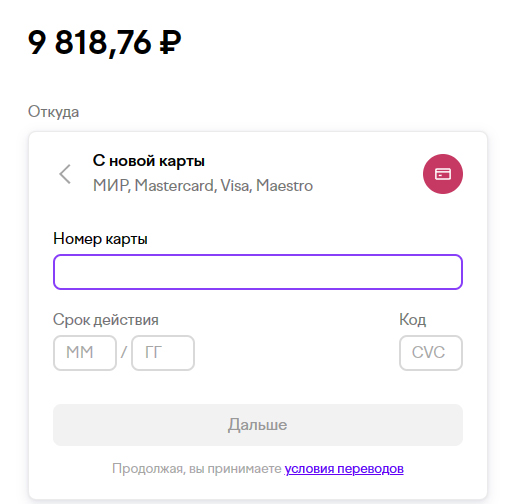Click the Откуда section label
This screenshot has height=504, width=516.
pyautogui.click(x=53, y=112)
